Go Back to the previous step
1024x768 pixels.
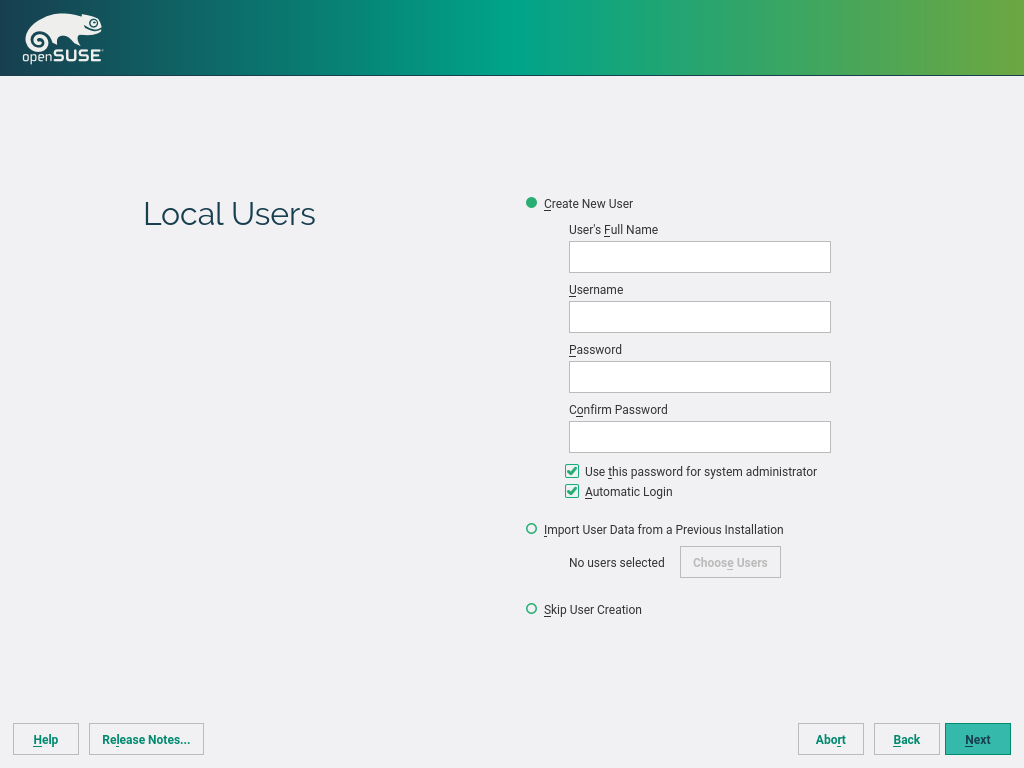point(906,739)
